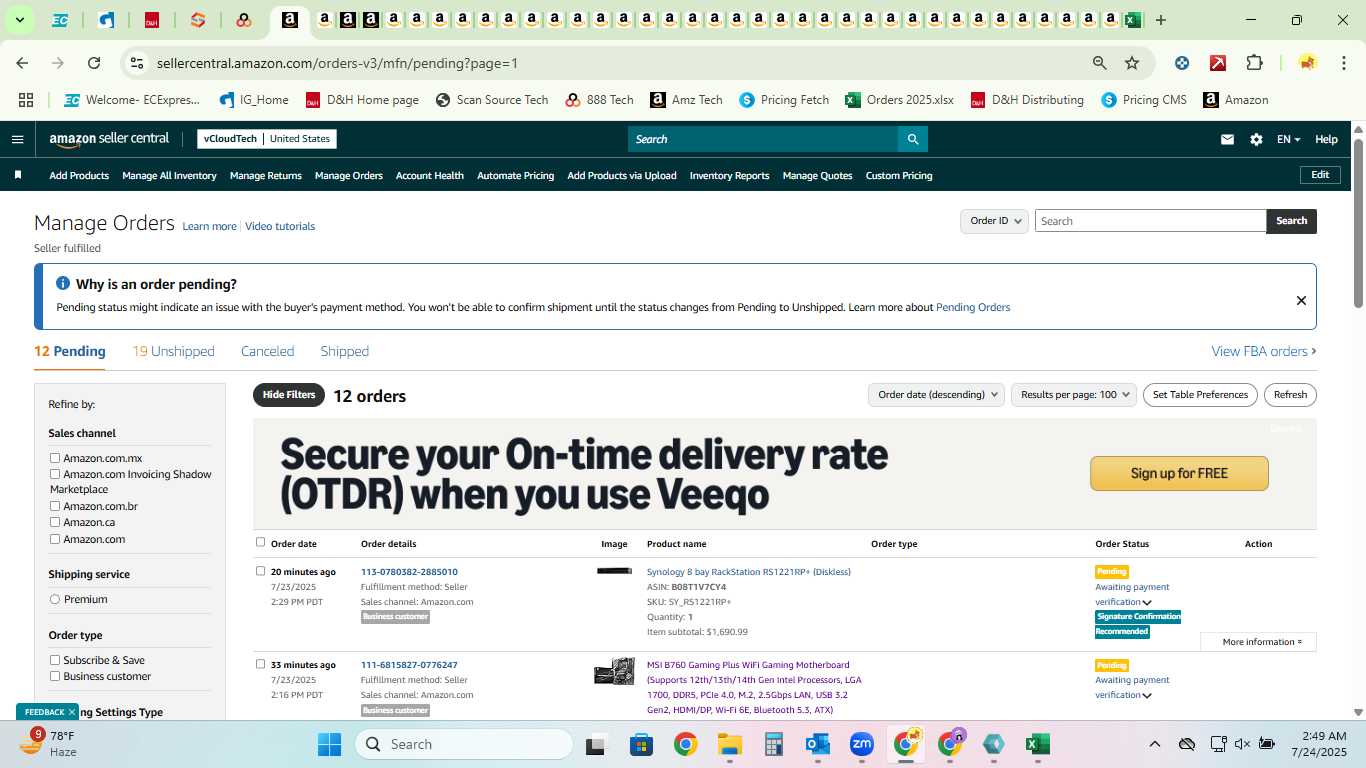Viewport: 1366px width, 768px height.
Task: Switch to the 19 Unshipped tab
Action: [173, 351]
